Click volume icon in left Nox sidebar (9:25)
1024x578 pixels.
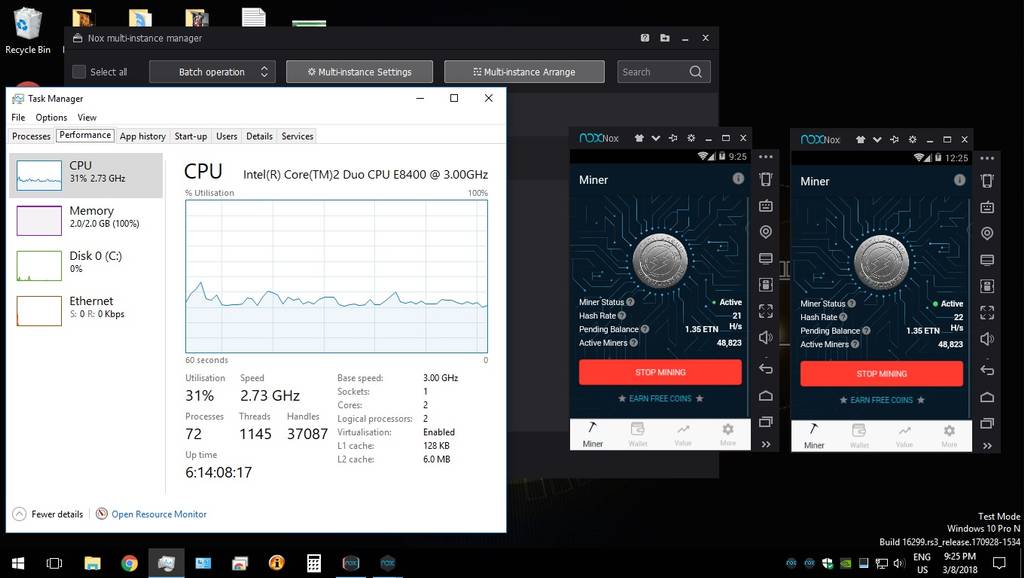[766, 337]
